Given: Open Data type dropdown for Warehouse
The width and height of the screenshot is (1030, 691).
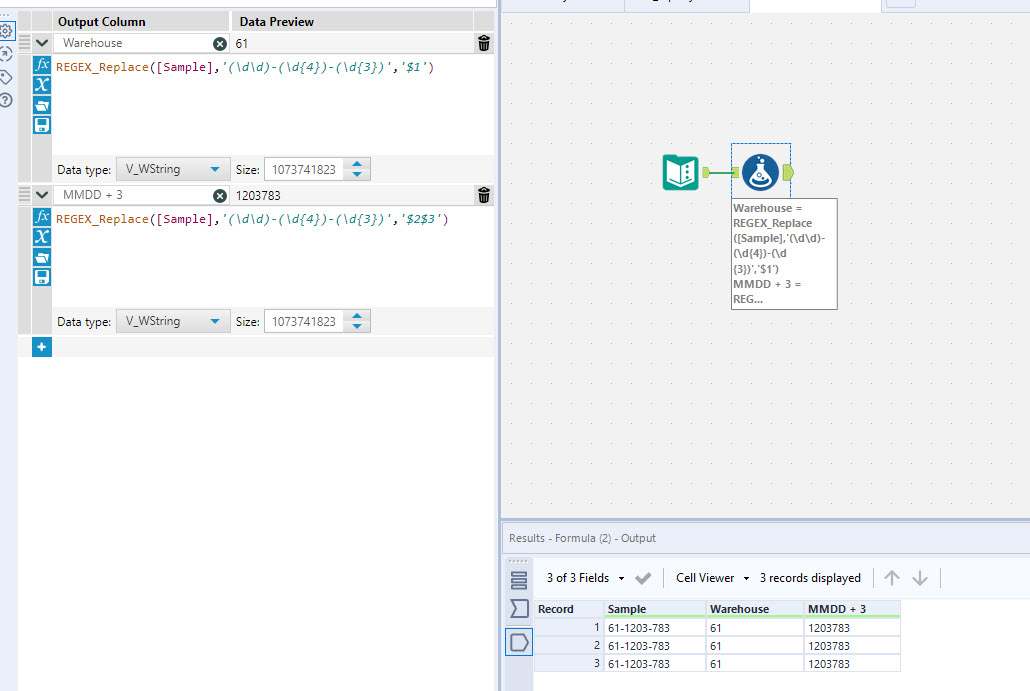Looking at the screenshot, I should [x=173, y=170].
